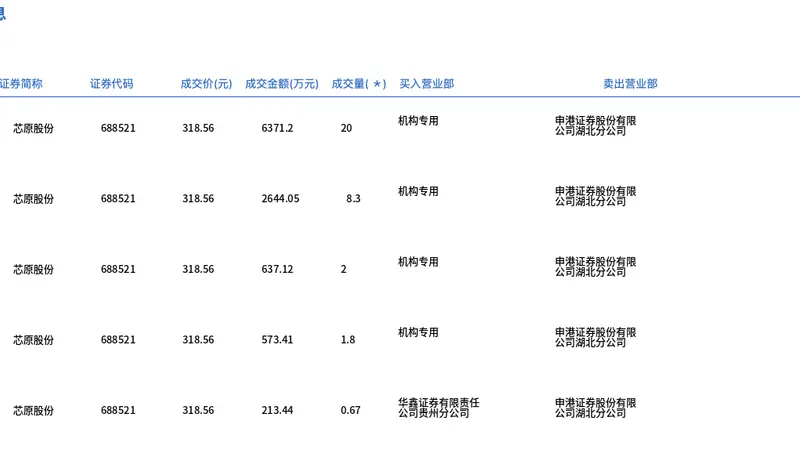Click price 318.56 in the 637.12 row

pos(198,269)
